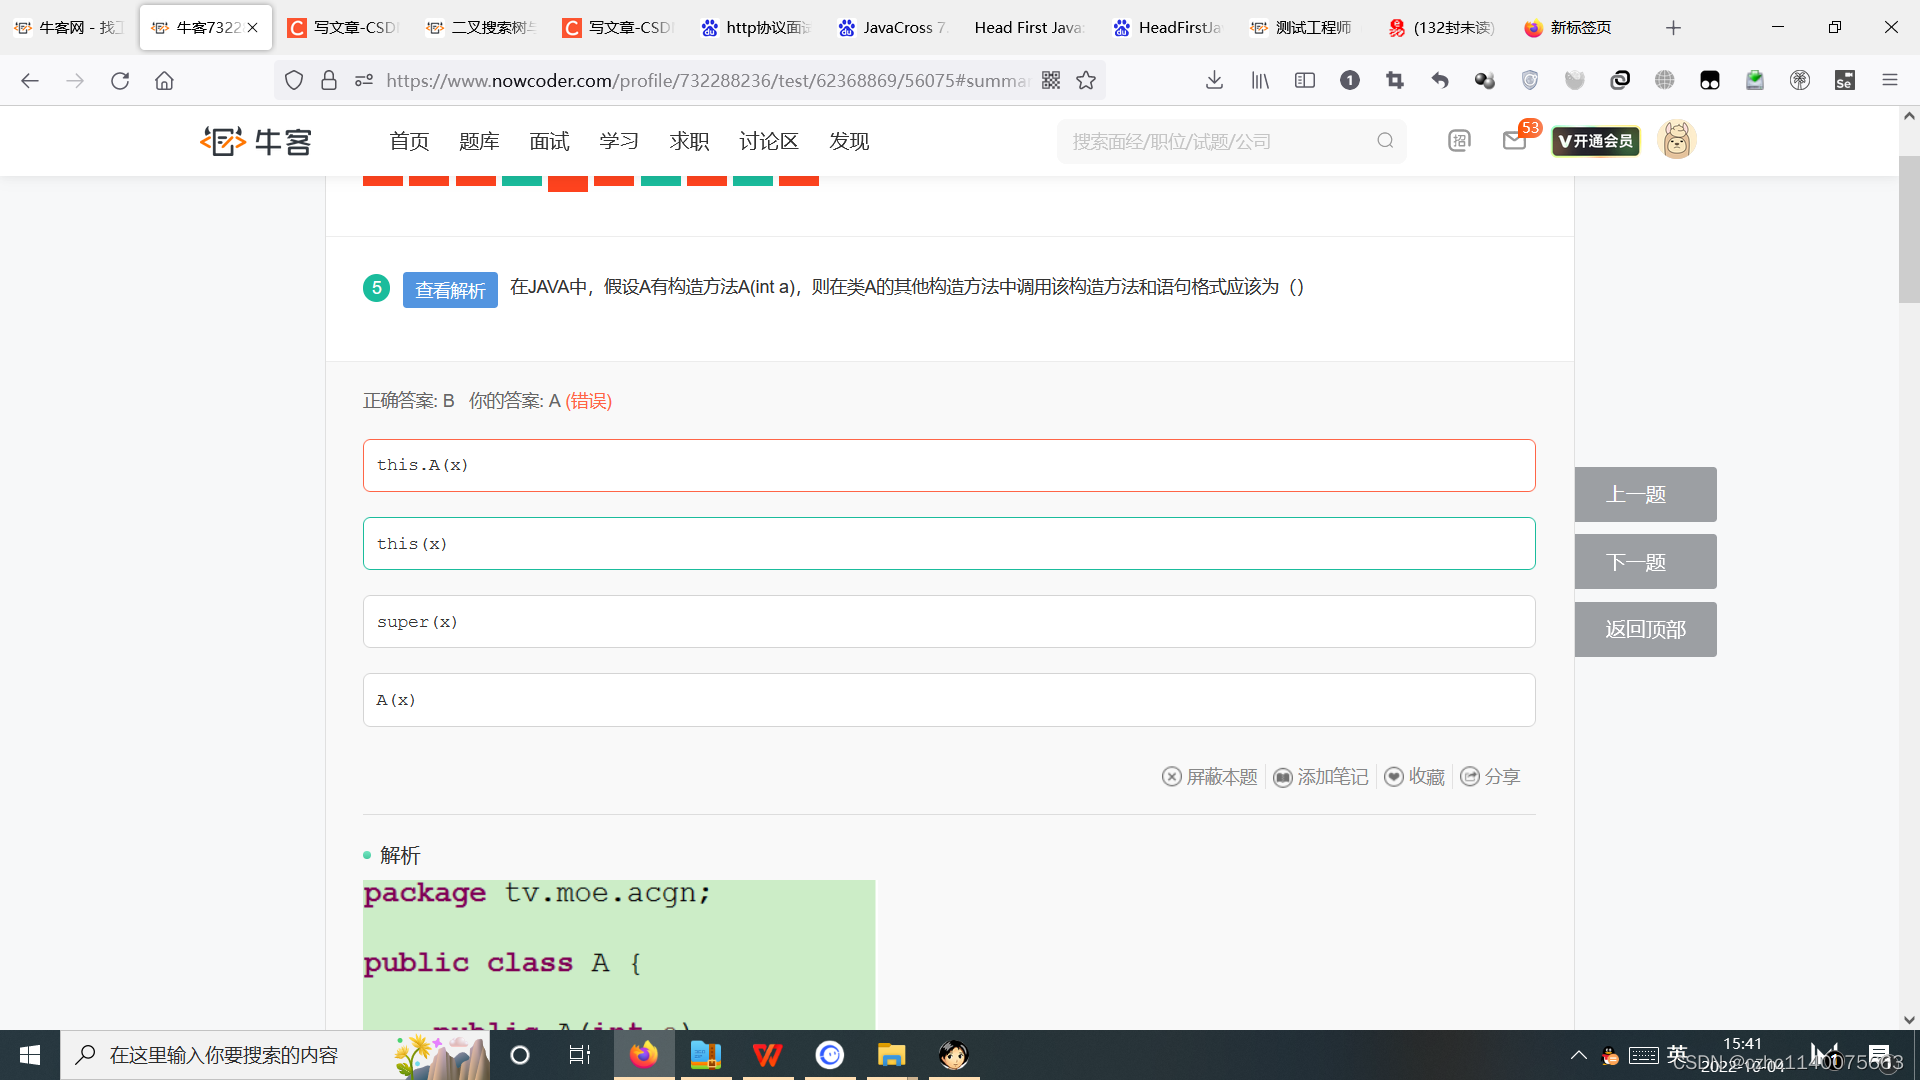The height and width of the screenshot is (1080, 1920).
Task: Select answer option A(x)
Action: (x=949, y=700)
